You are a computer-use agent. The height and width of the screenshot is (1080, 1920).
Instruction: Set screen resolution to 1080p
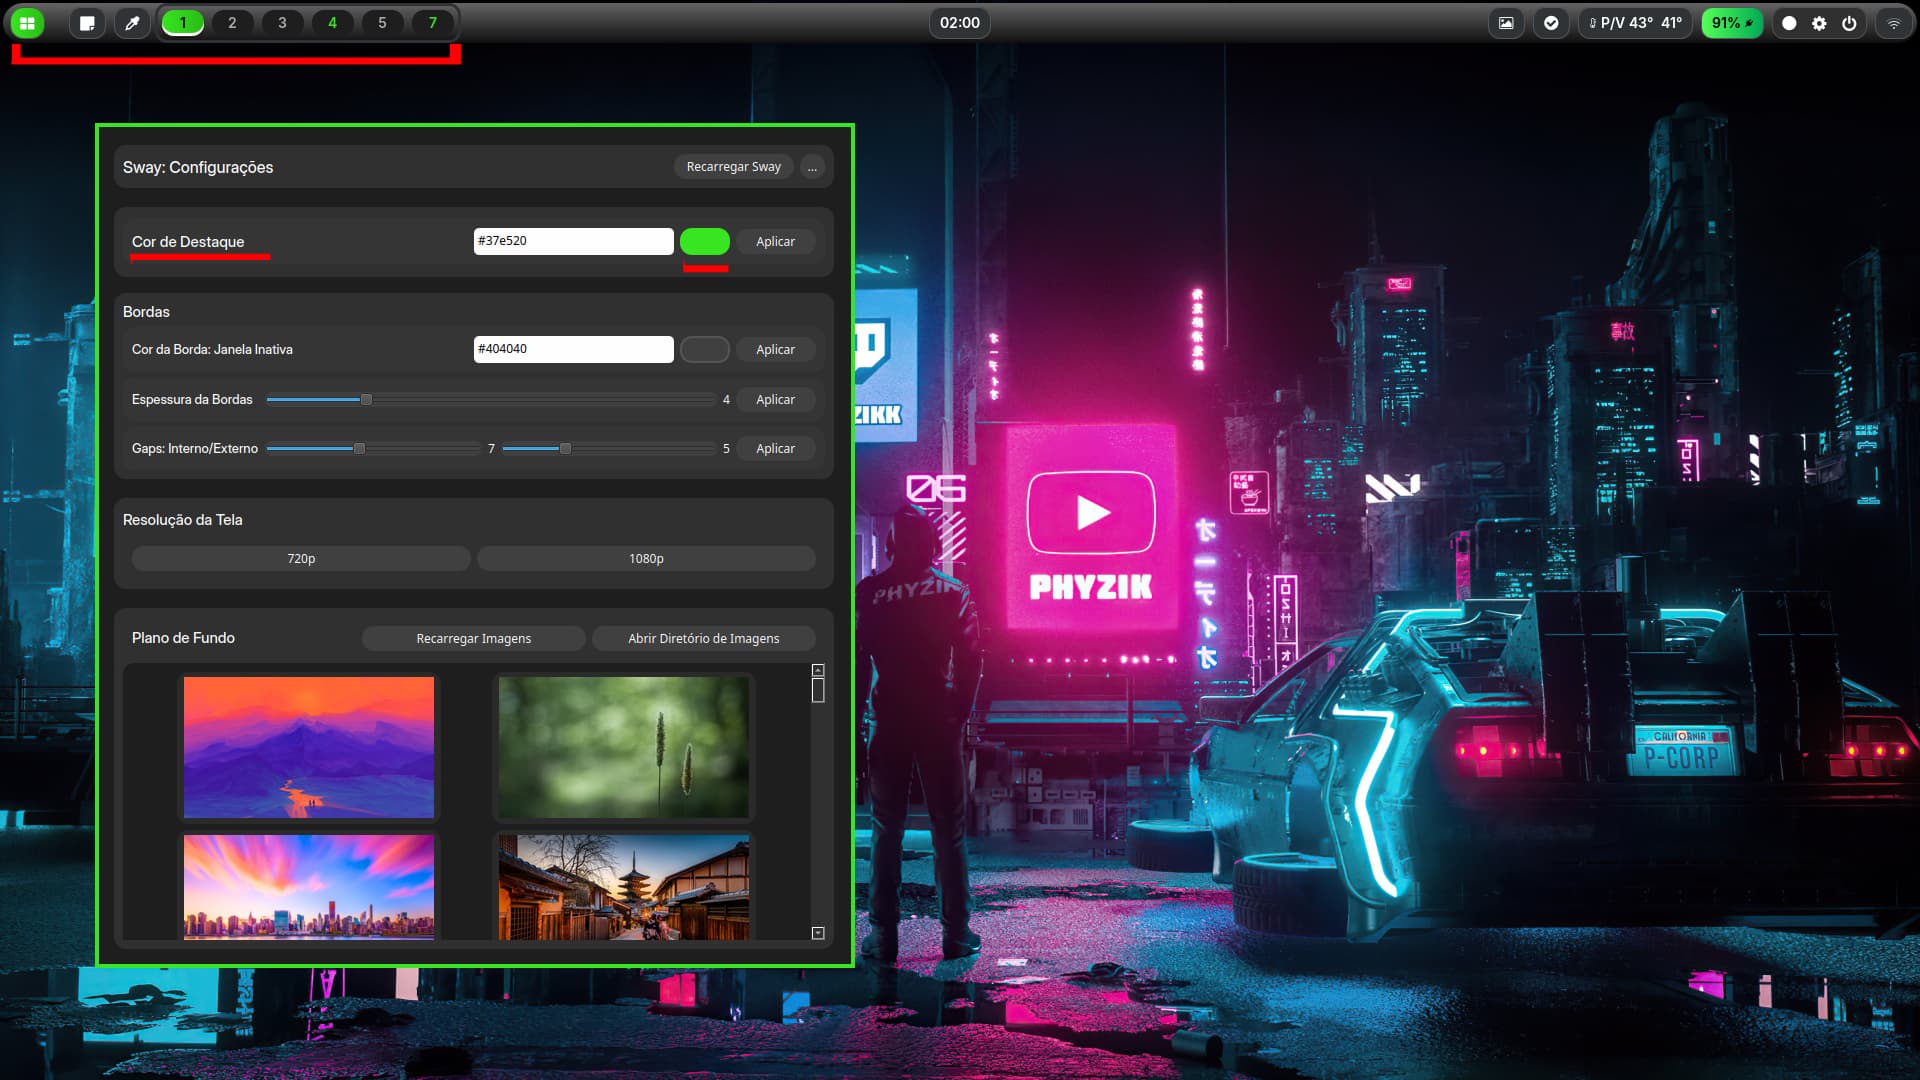click(x=646, y=558)
